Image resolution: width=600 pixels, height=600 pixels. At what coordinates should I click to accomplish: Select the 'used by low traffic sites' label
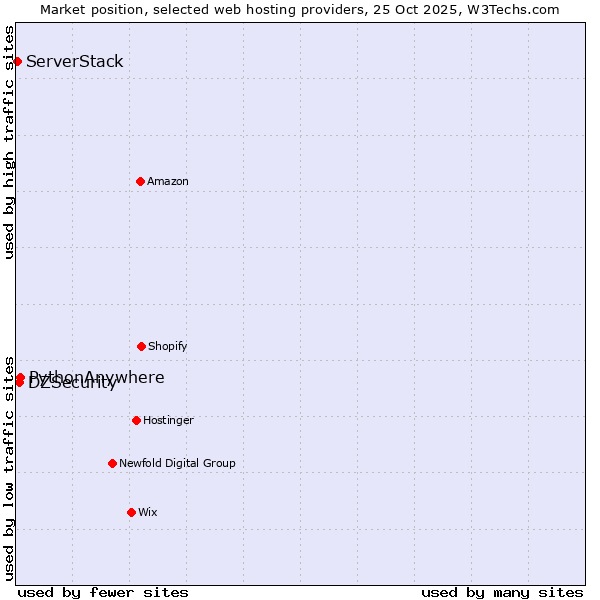click(x=9, y=467)
